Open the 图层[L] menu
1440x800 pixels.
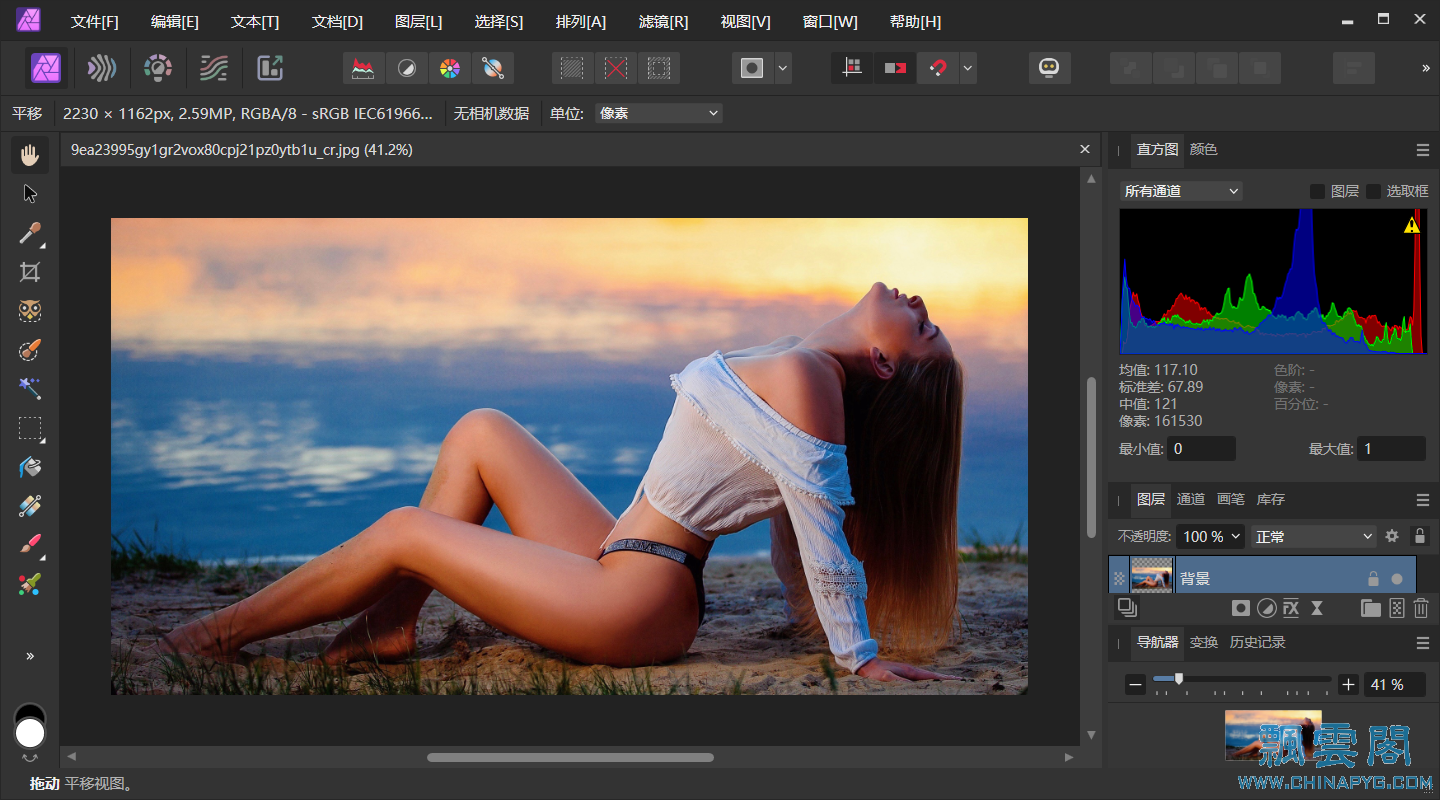(419, 22)
